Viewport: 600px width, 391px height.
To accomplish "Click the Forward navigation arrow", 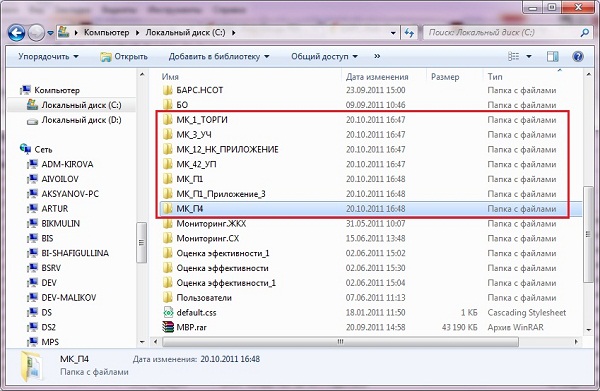I will click(x=37, y=33).
